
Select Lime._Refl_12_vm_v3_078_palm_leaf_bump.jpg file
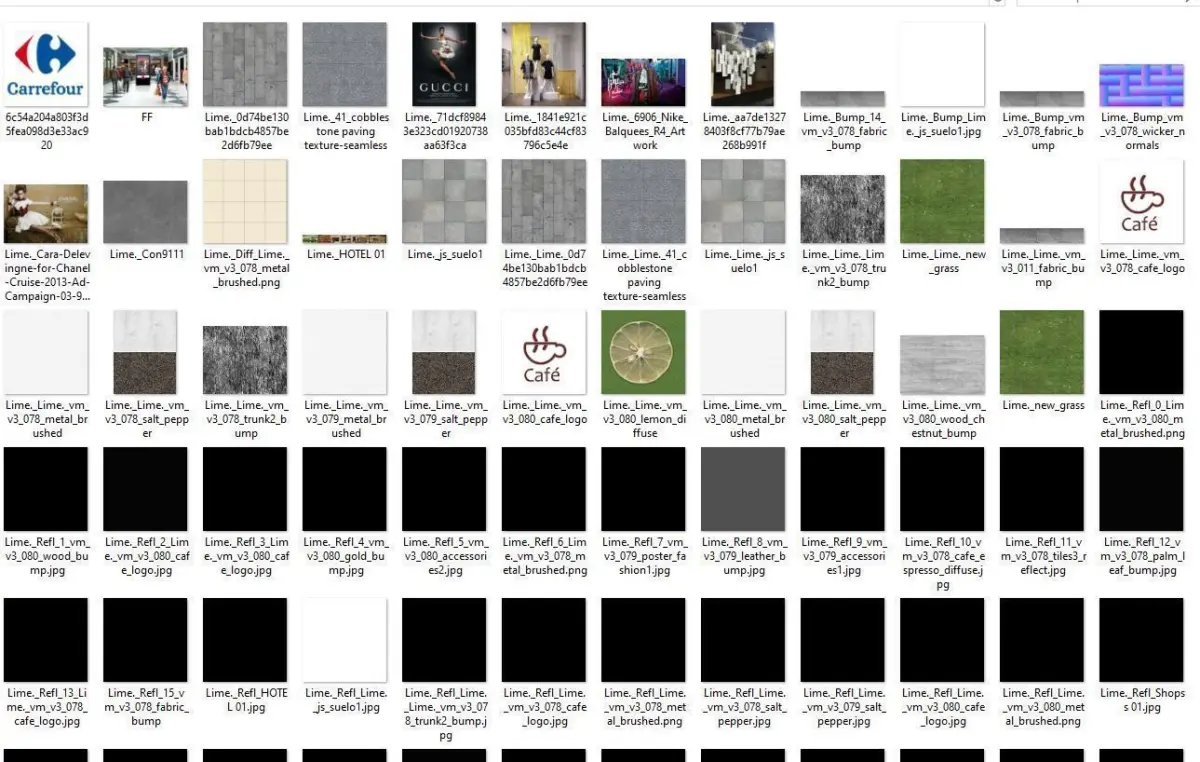pos(1142,489)
